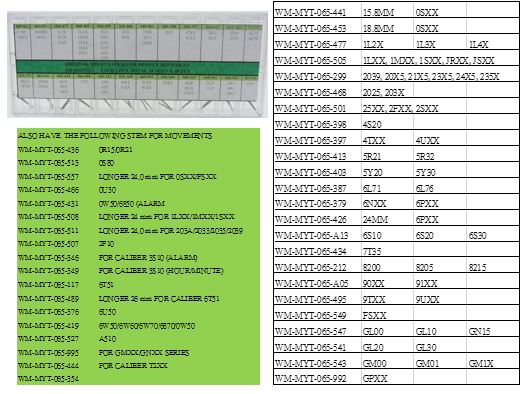
Task: Select table cell WM-MYT-065-501
Action: point(317,105)
